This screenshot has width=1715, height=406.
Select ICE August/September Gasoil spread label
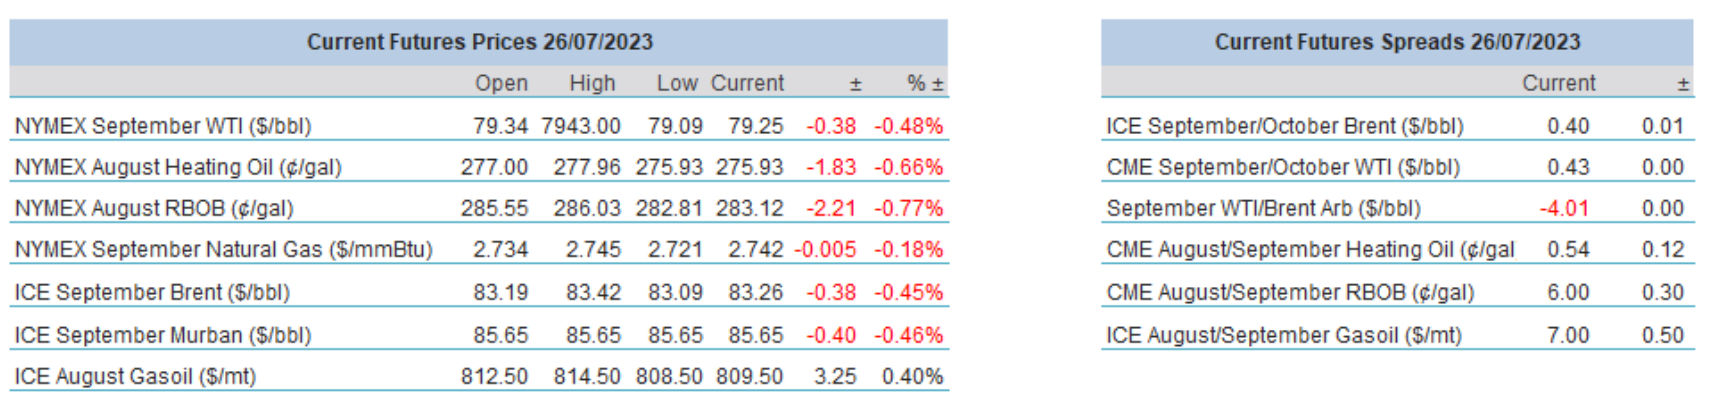pos(1284,335)
